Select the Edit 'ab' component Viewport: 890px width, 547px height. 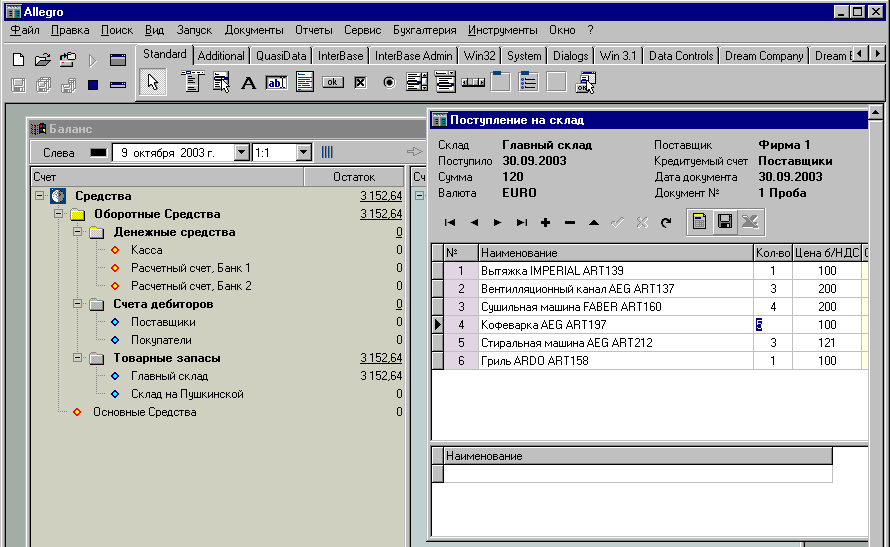276,83
